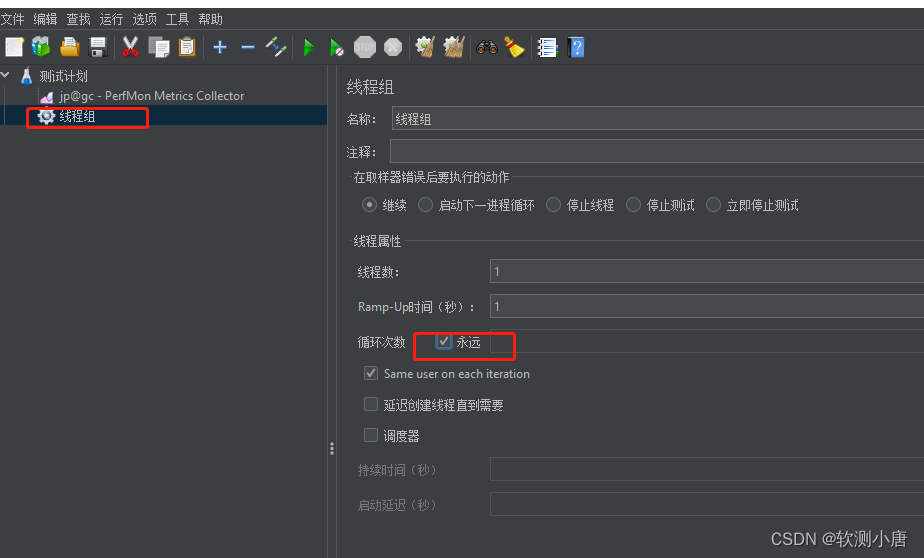Click the Cut scissors icon
The height and width of the screenshot is (558, 924).
(x=130, y=47)
